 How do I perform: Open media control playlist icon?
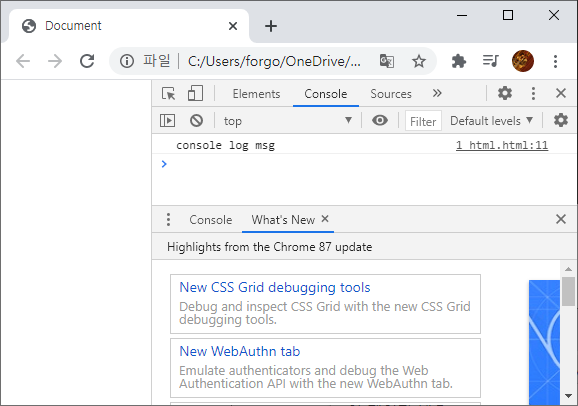pyautogui.click(x=491, y=61)
